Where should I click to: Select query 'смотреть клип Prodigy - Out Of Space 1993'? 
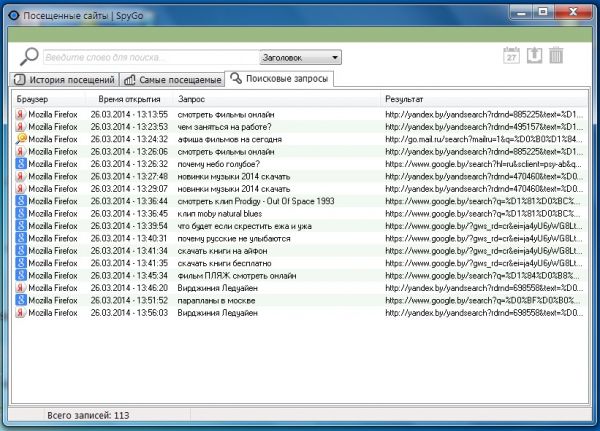pos(256,201)
